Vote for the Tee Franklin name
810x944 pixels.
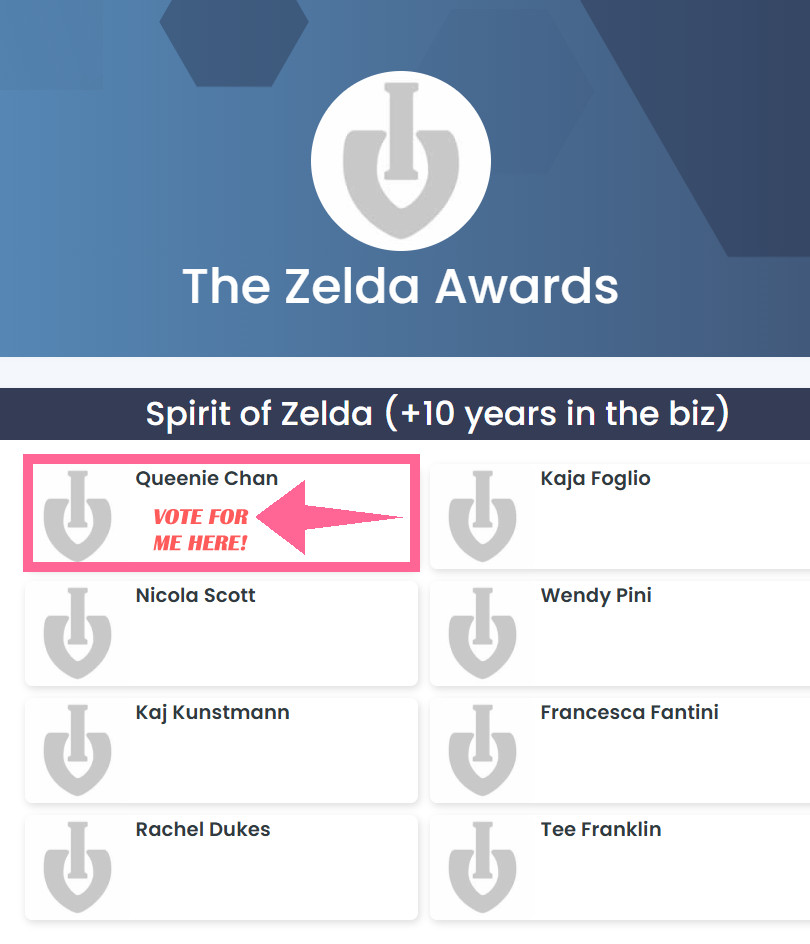pyautogui.click(x=601, y=830)
